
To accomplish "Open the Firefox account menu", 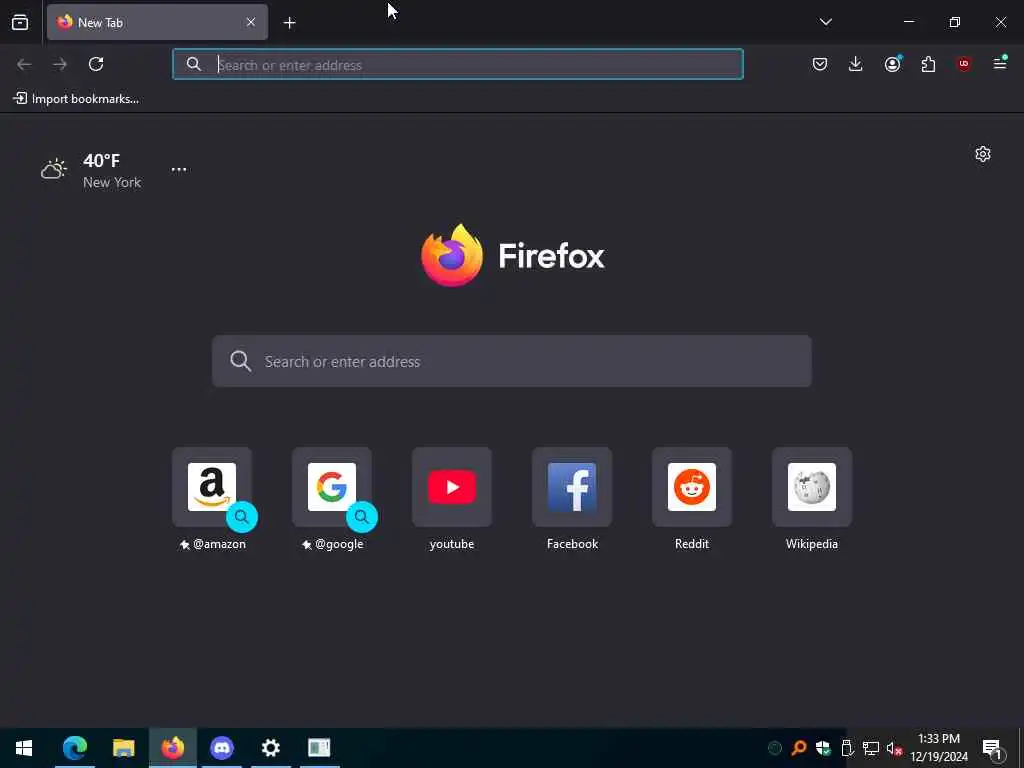I will coord(892,64).
